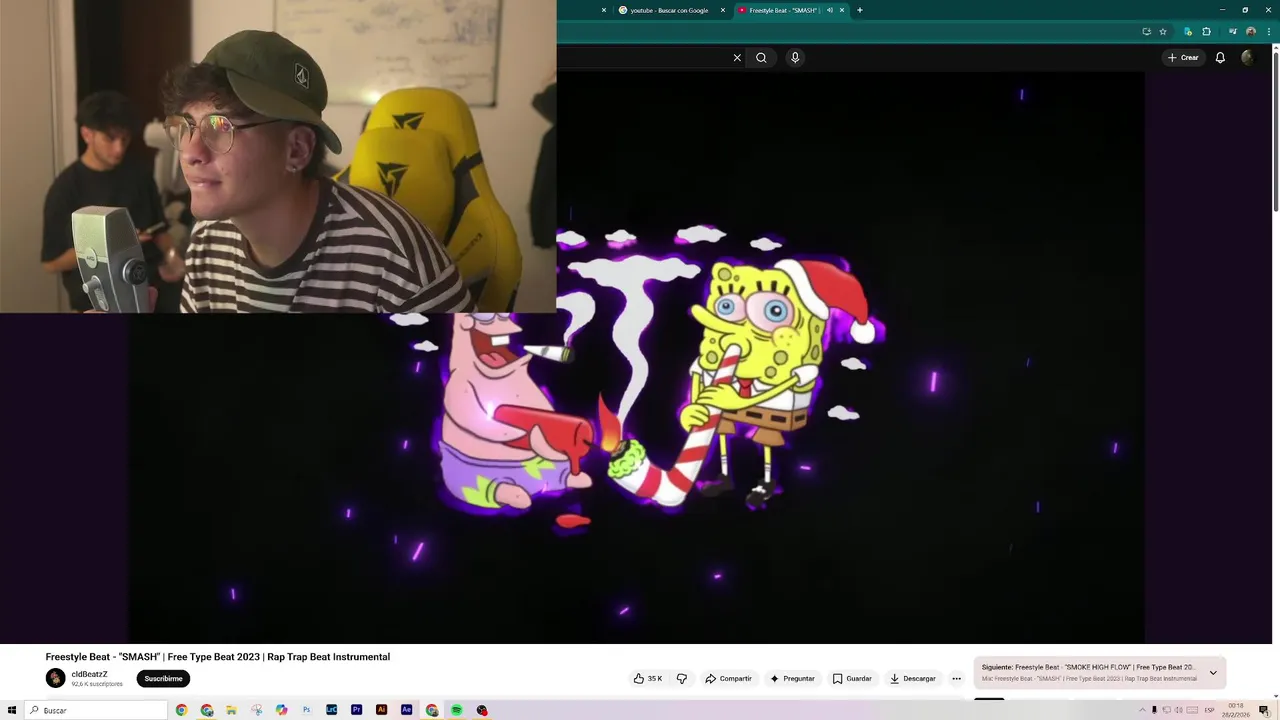Image resolution: width=1280 pixels, height=720 pixels.
Task: Download video via the Descargar button
Action: click(912, 678)
